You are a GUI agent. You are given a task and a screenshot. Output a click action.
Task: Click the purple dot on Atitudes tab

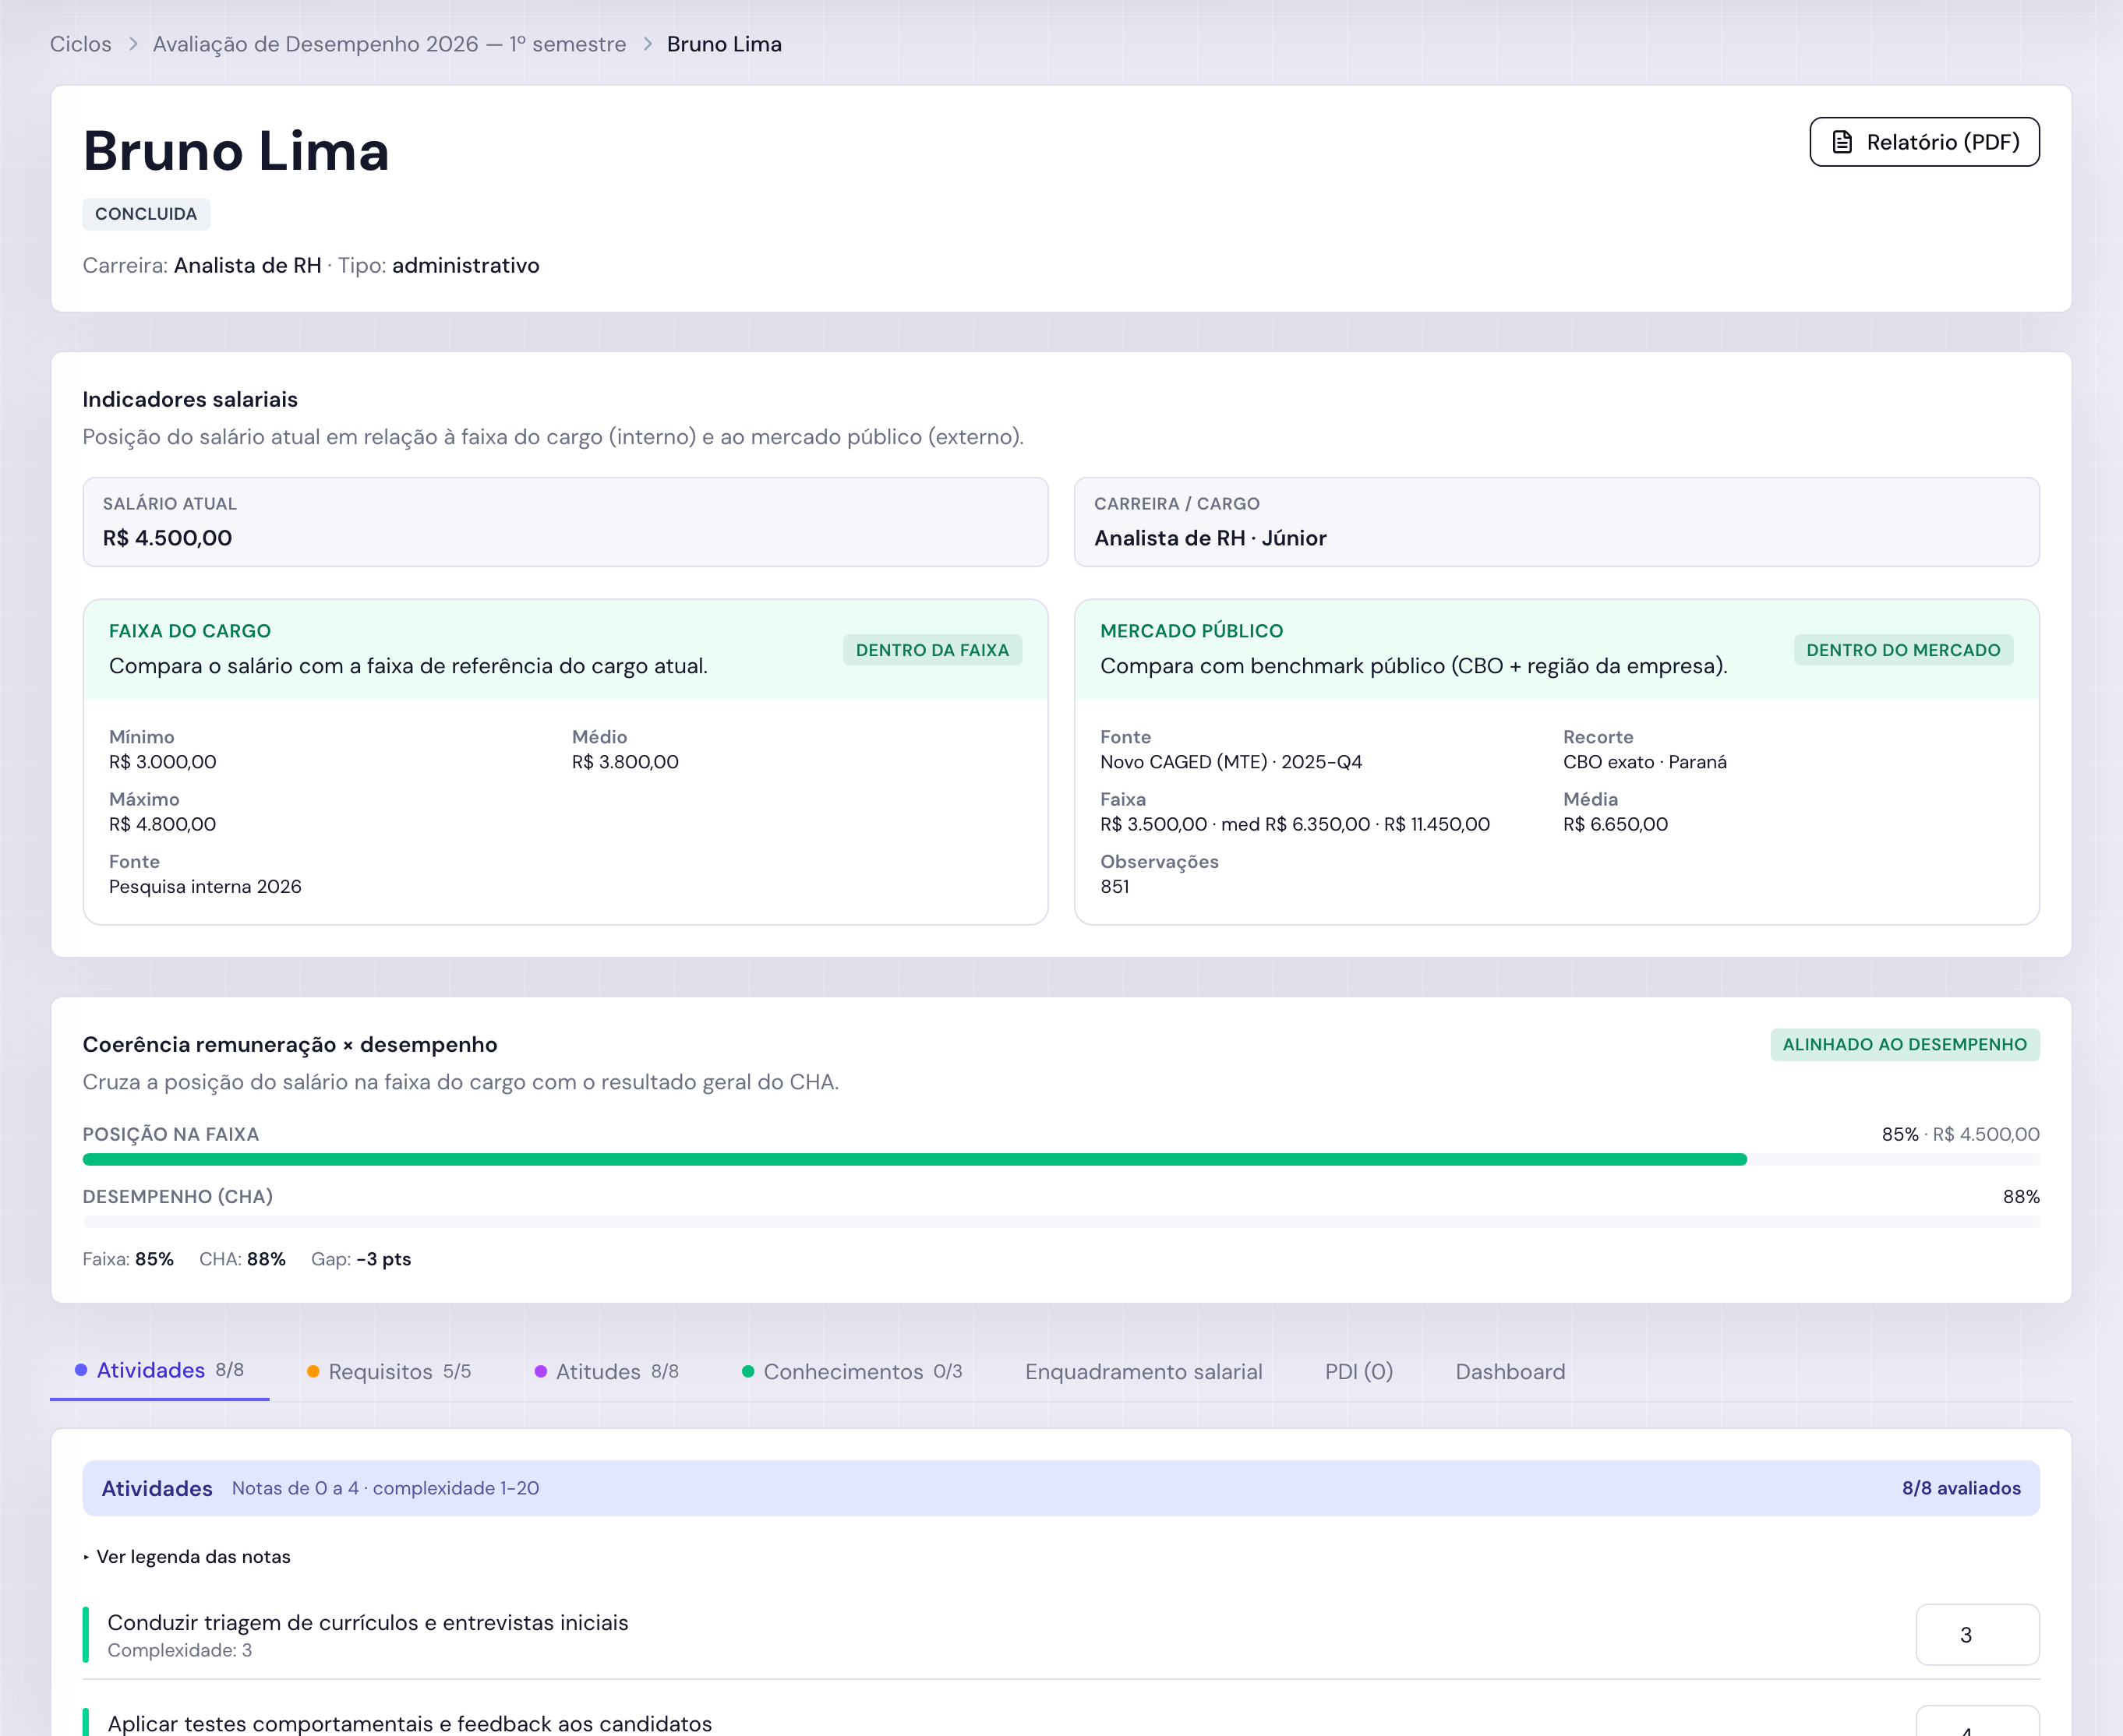pos(541,1372)
